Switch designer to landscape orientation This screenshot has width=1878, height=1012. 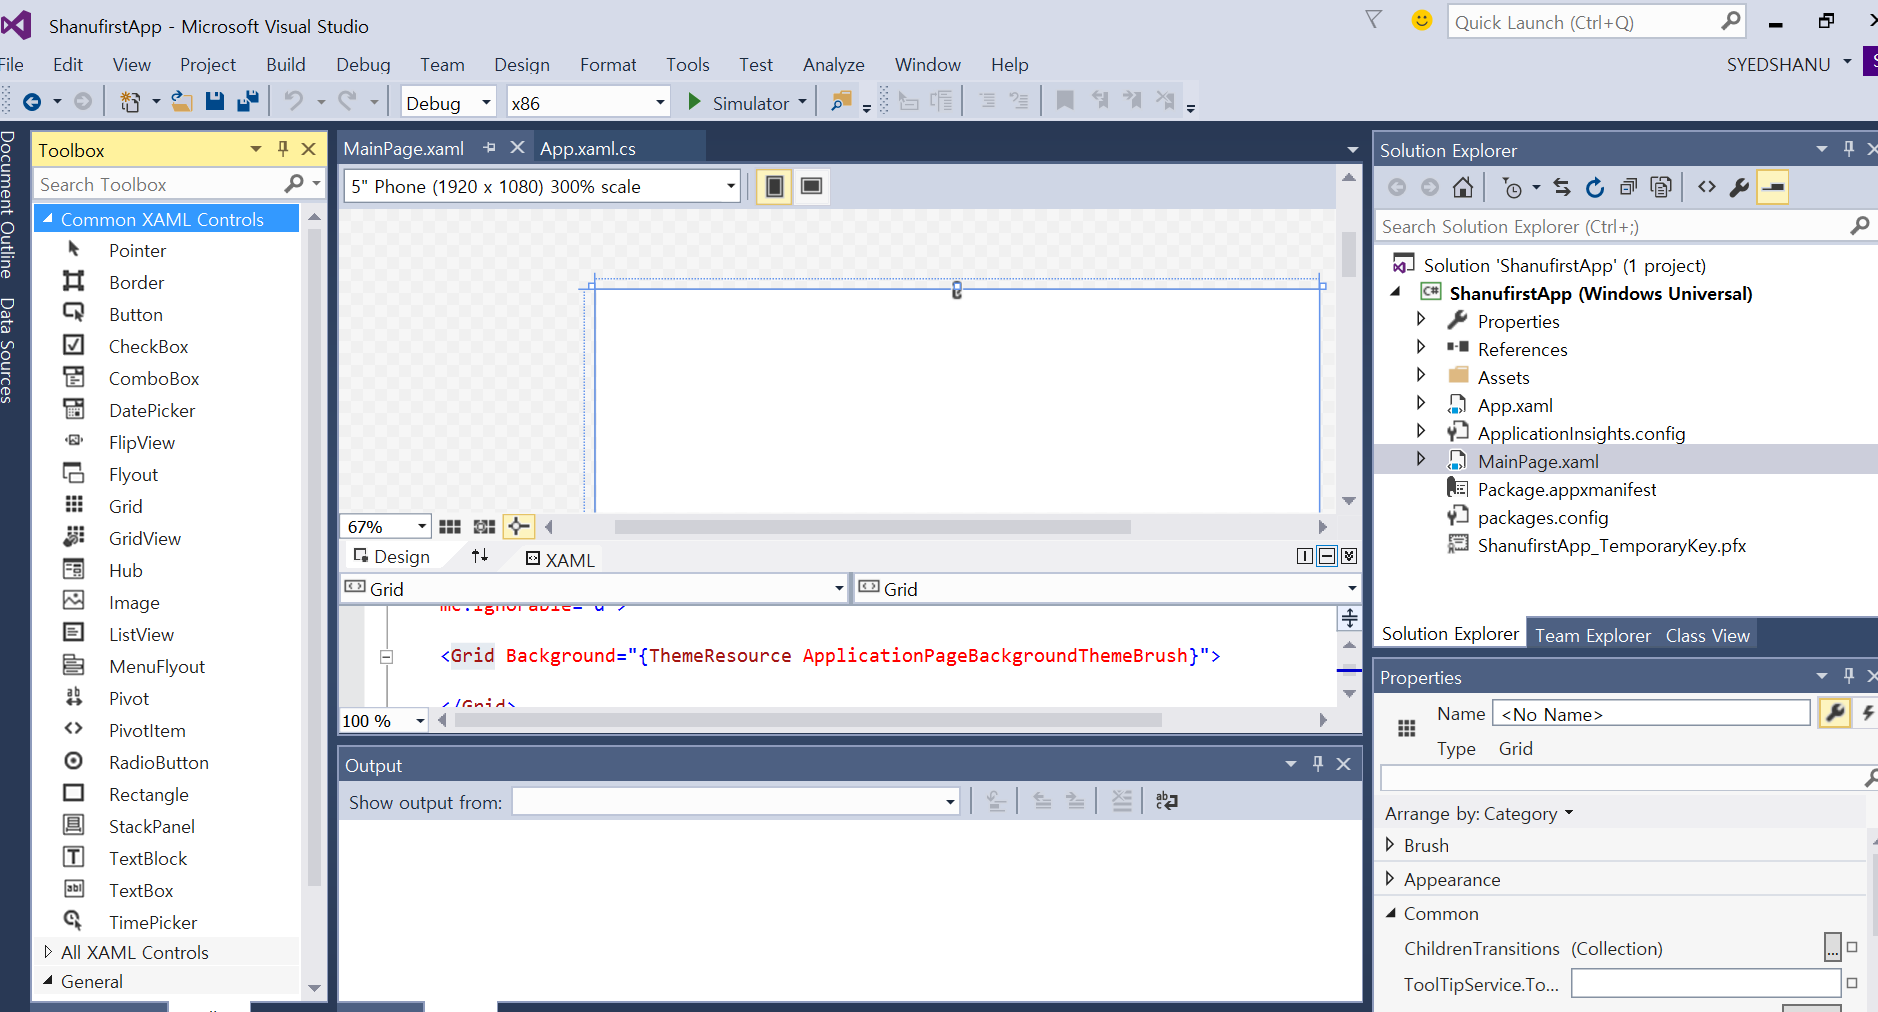pos(812,187)
